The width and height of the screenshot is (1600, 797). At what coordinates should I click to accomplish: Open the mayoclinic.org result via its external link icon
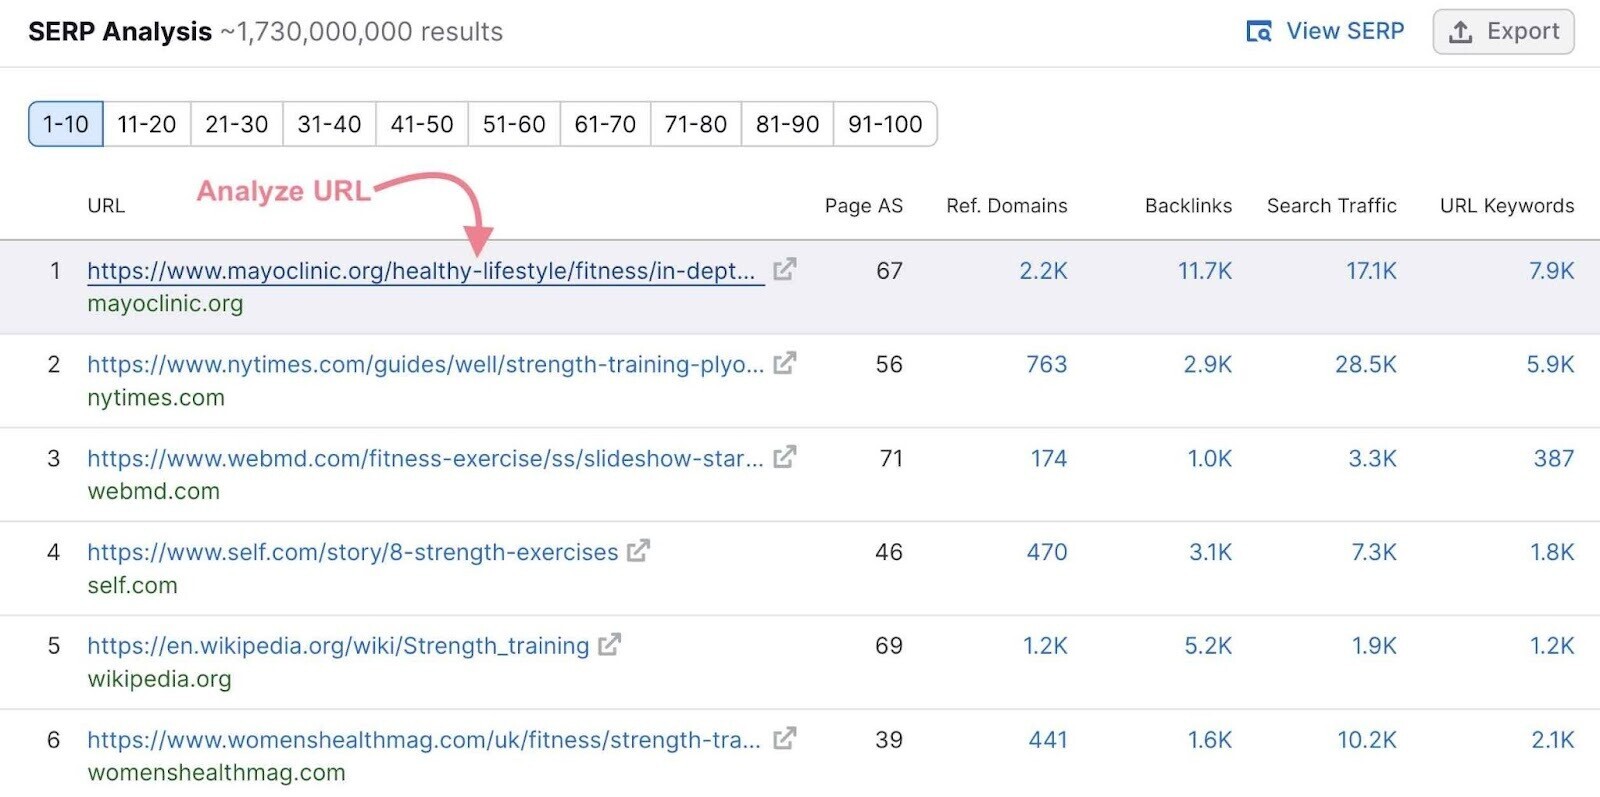pyautogui.click(x=787, y=268)
